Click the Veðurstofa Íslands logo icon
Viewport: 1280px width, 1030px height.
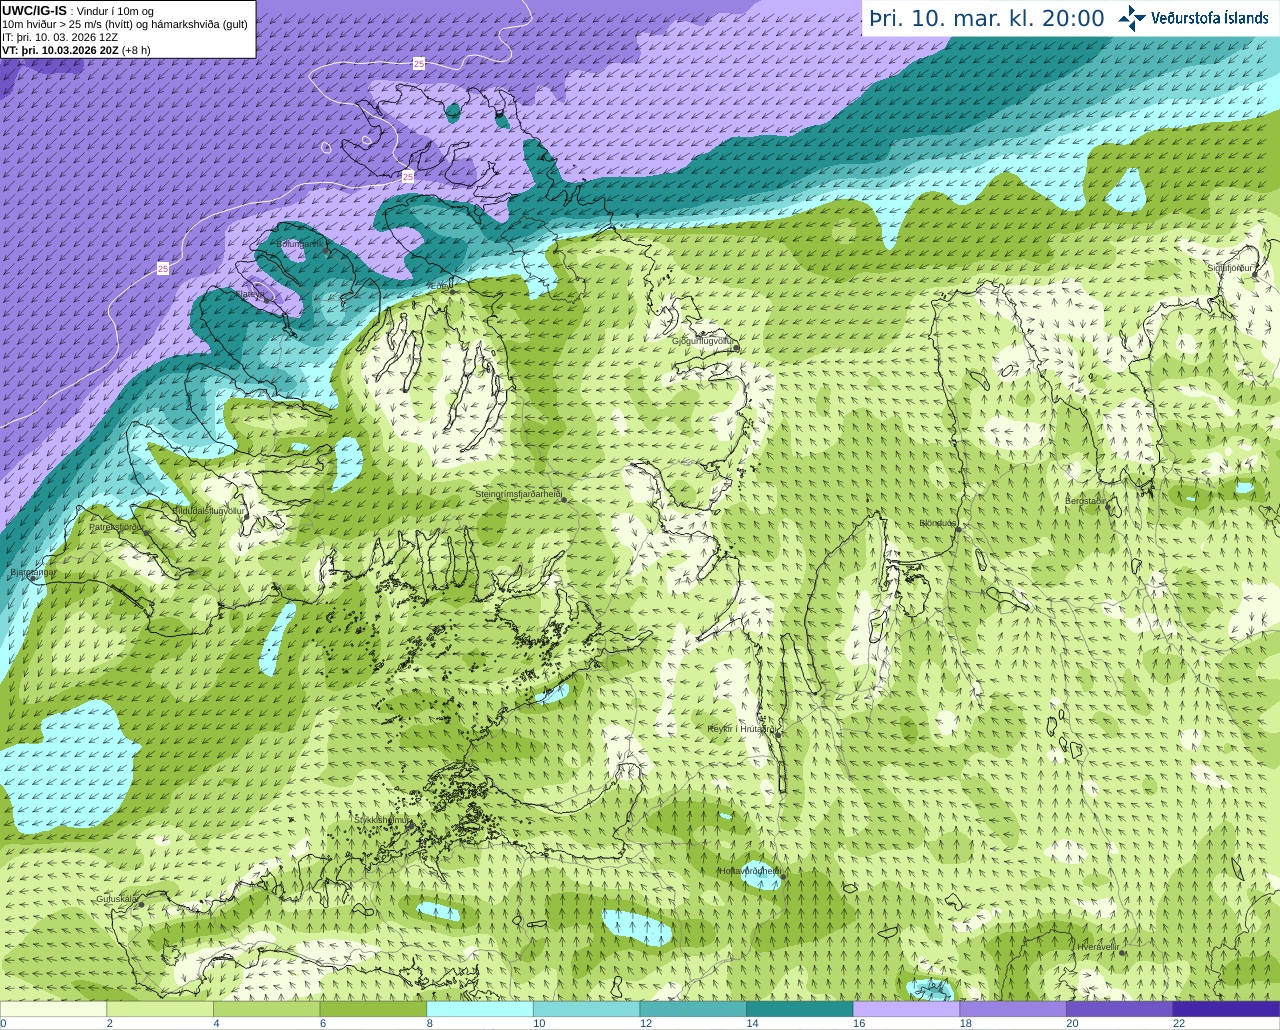point(1132,18)
